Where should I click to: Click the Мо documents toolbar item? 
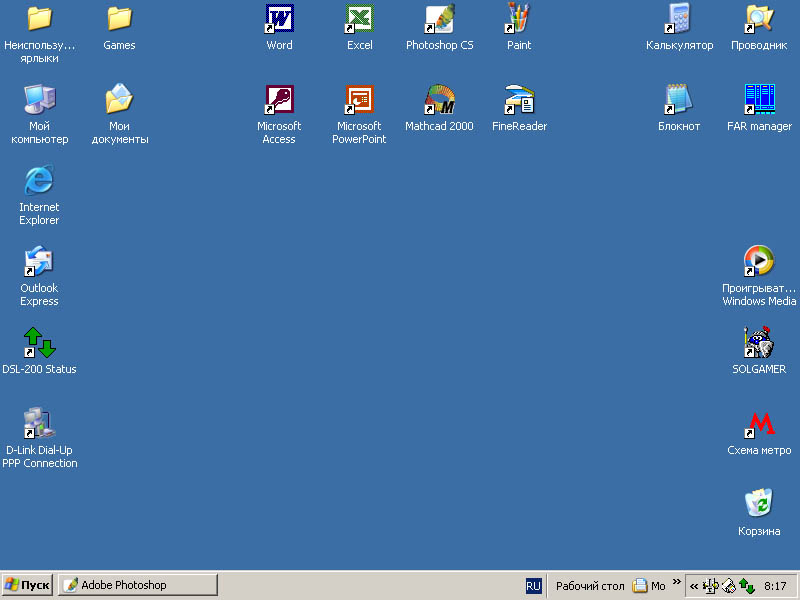(x=649, y=586)
